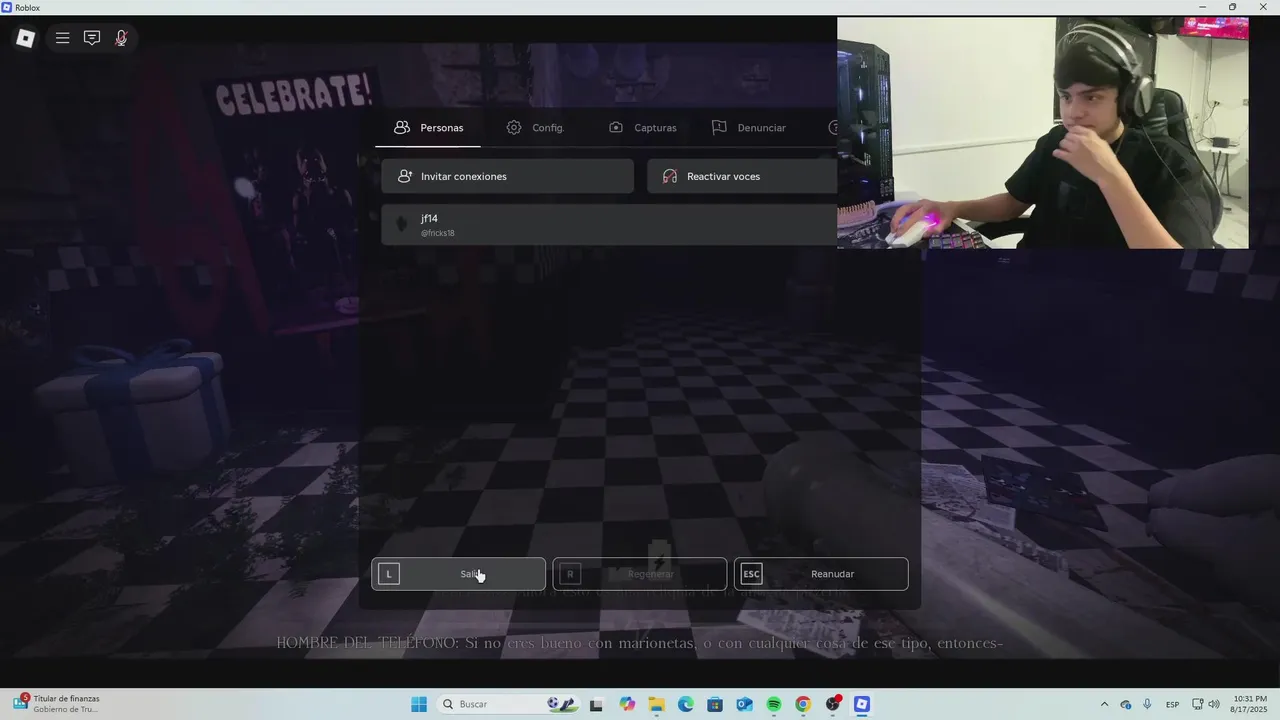Open the clock showing 10:31 PM
This screenshot has height=720, width=1280.
1249,704
